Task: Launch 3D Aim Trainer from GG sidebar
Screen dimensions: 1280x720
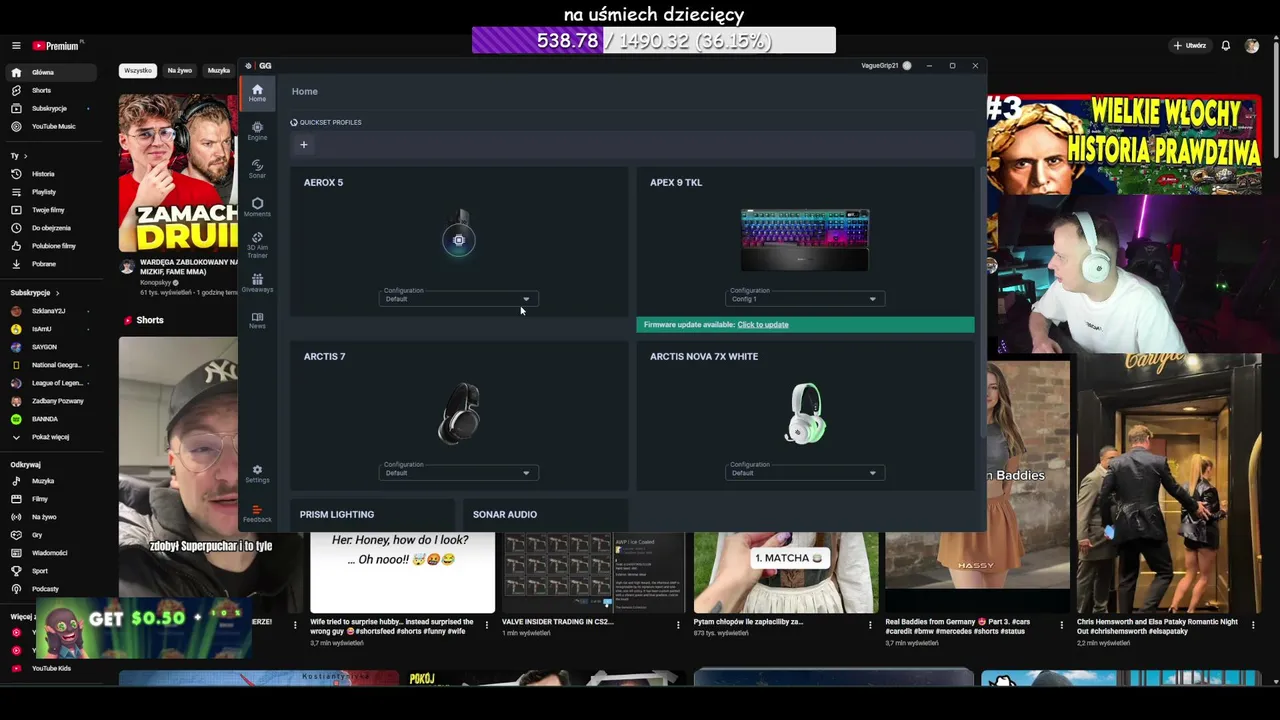Action: pyautogui.click(x=257, y=245)
